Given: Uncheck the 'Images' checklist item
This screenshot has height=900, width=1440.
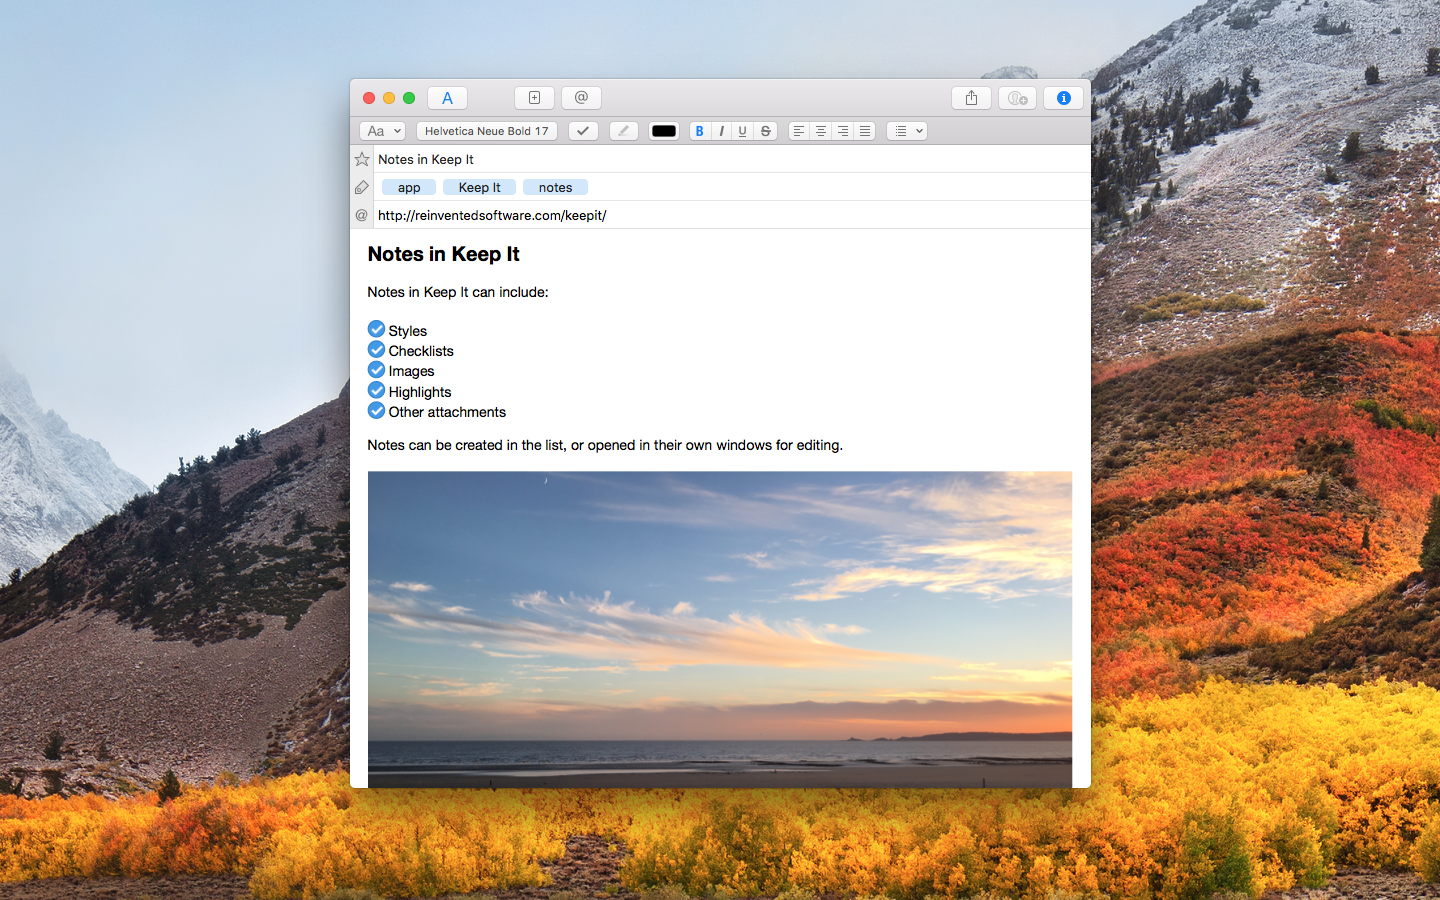Looking at the screenshot, I should [376, 369].
